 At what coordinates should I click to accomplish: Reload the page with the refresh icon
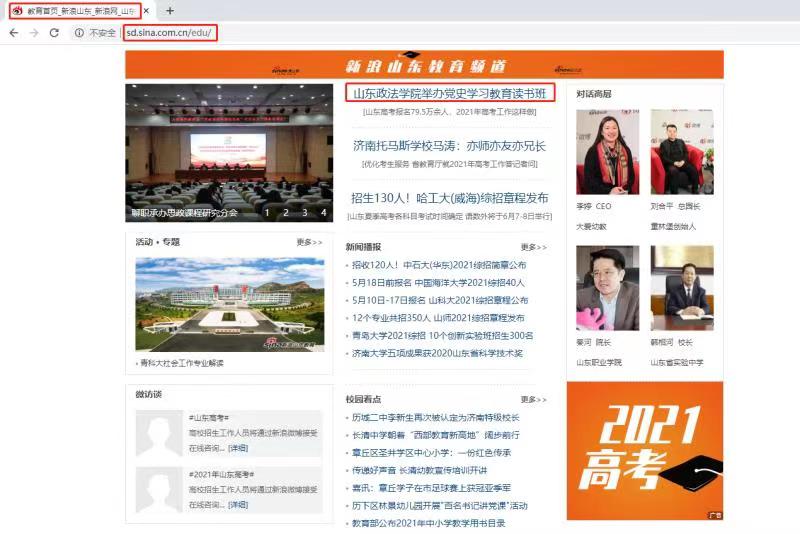coord(54,33)
